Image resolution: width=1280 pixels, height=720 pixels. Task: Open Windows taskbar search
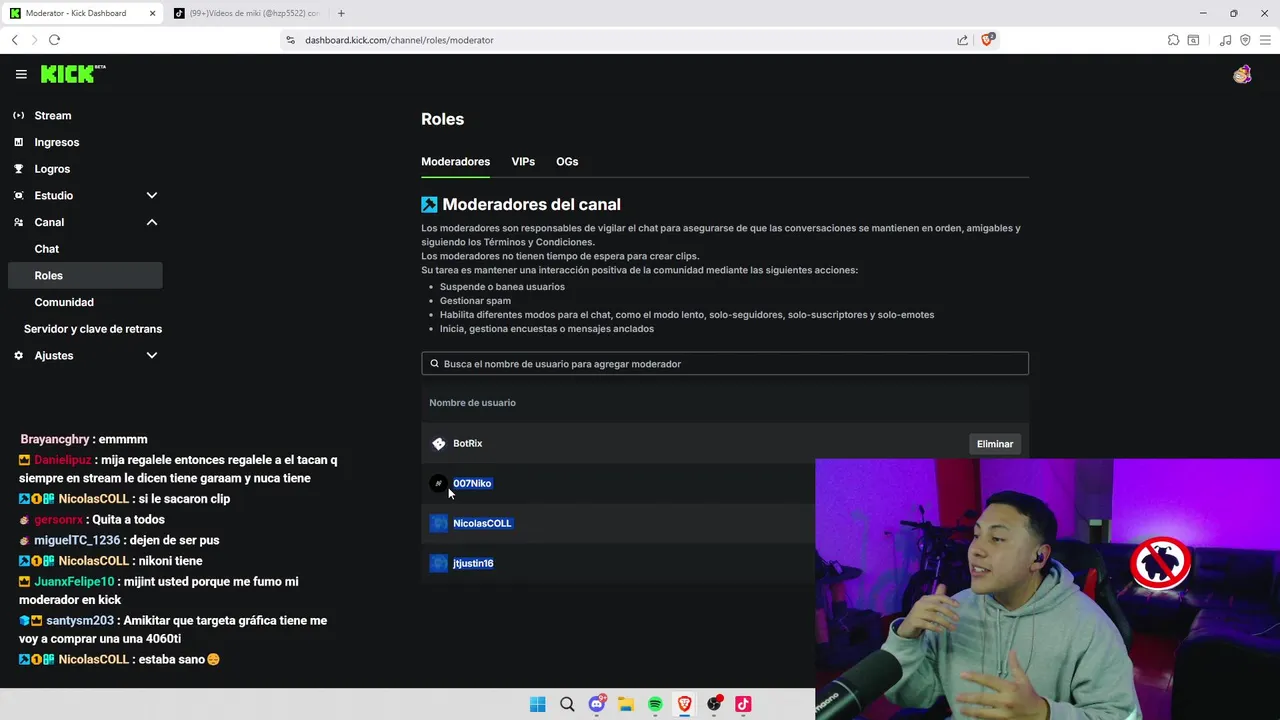(x=567, y=704)
